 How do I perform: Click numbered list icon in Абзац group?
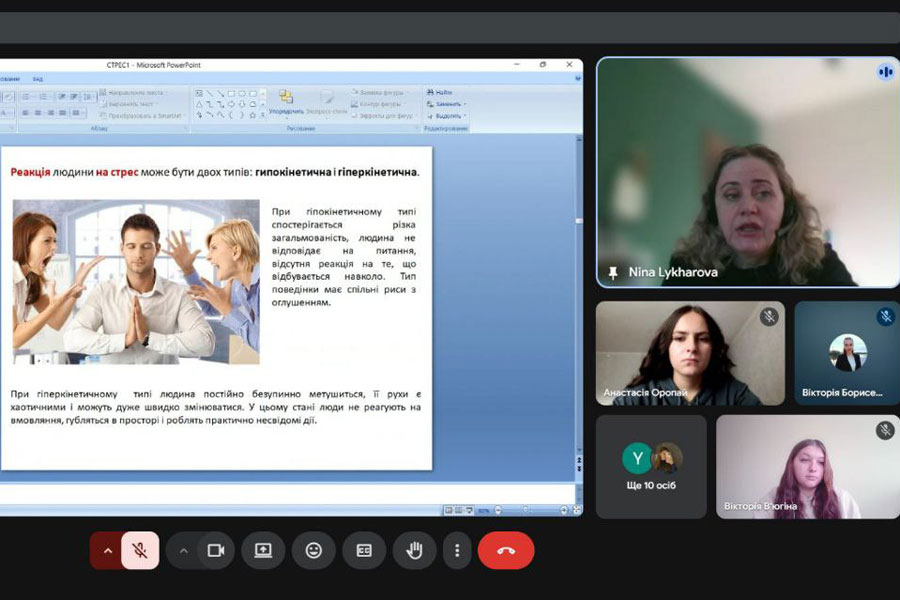coord(44,96)
